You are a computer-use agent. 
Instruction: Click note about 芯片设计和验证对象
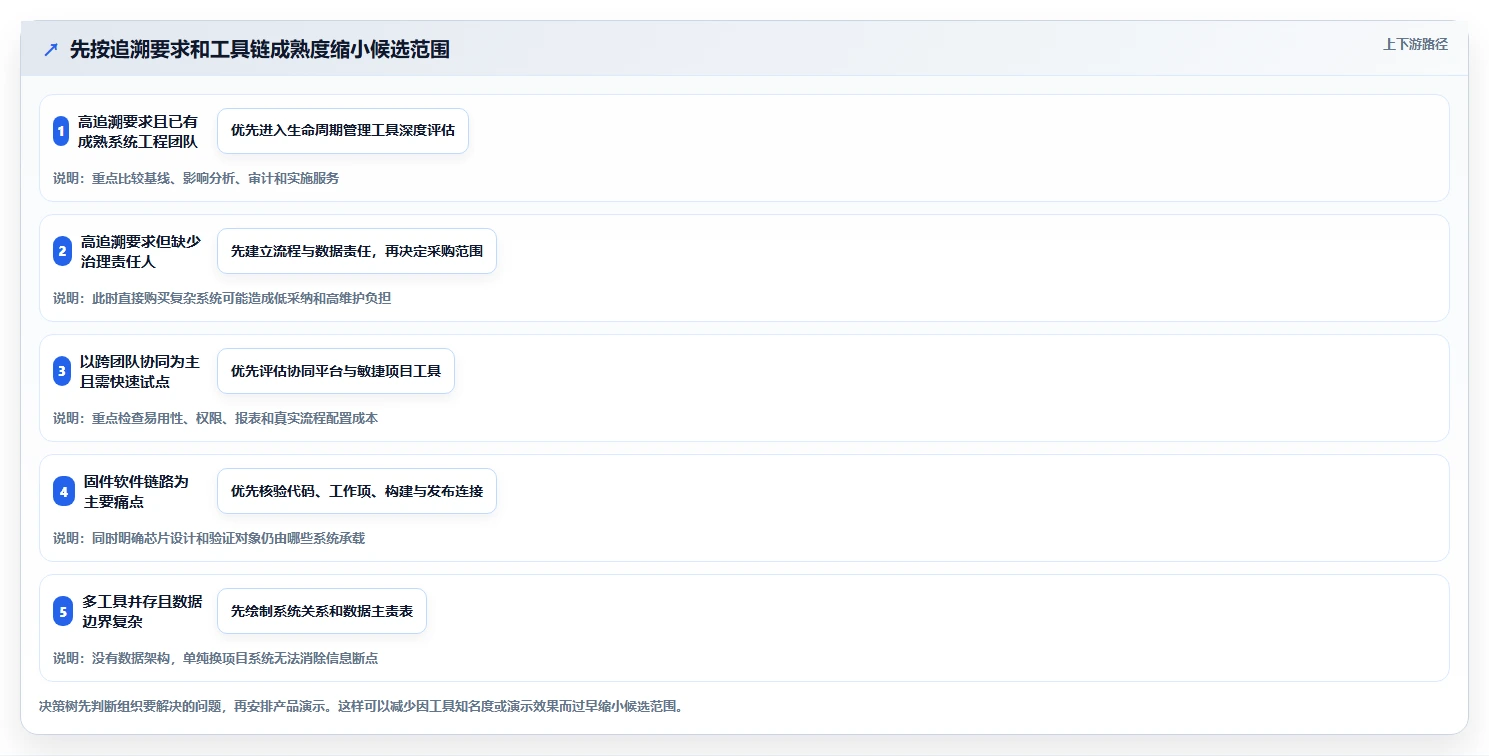pyautogui.click(x=209, y=538)
